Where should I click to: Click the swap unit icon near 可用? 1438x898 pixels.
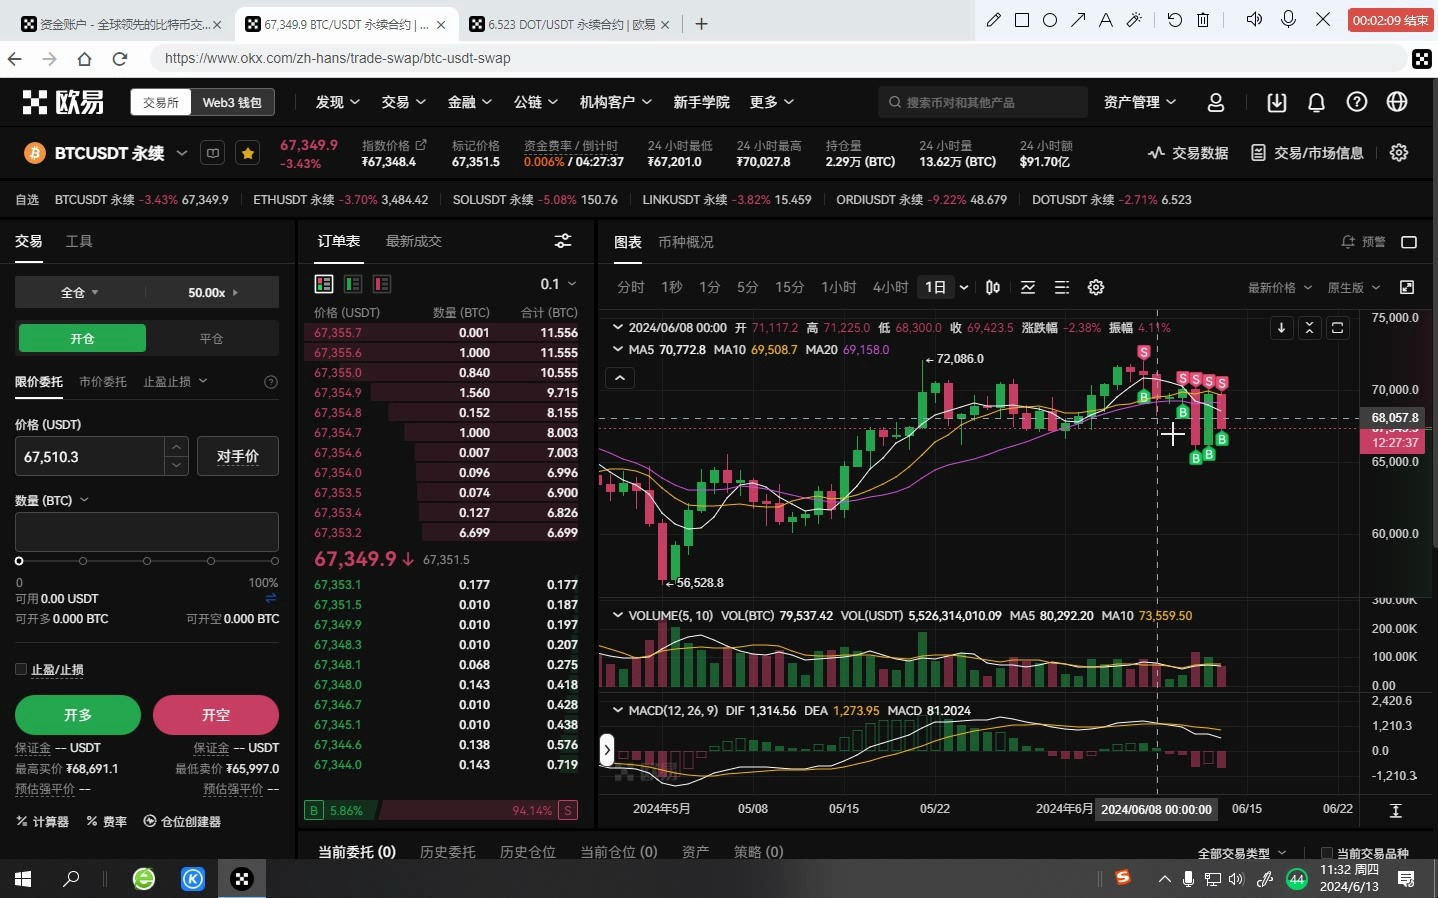[271, 598]
